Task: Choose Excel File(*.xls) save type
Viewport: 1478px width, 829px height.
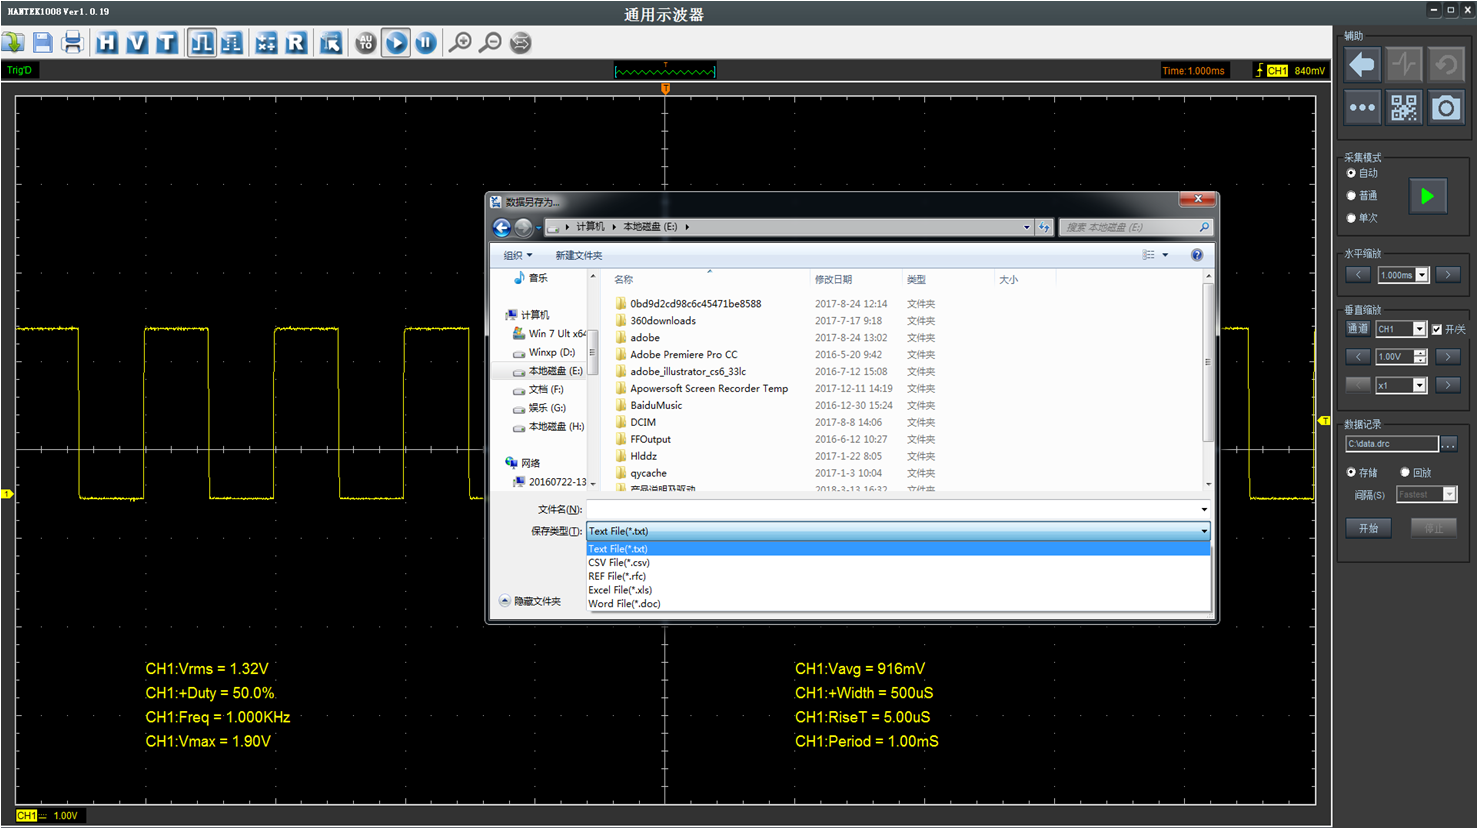Action: [x=620, y=590]
